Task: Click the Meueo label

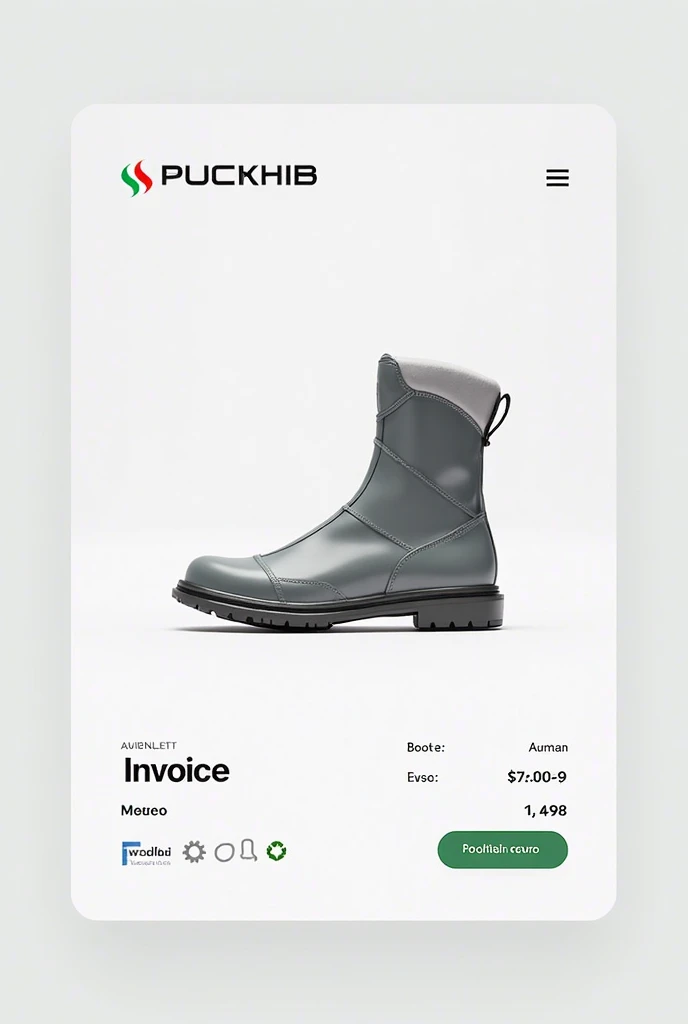Action: pos(144,810)
